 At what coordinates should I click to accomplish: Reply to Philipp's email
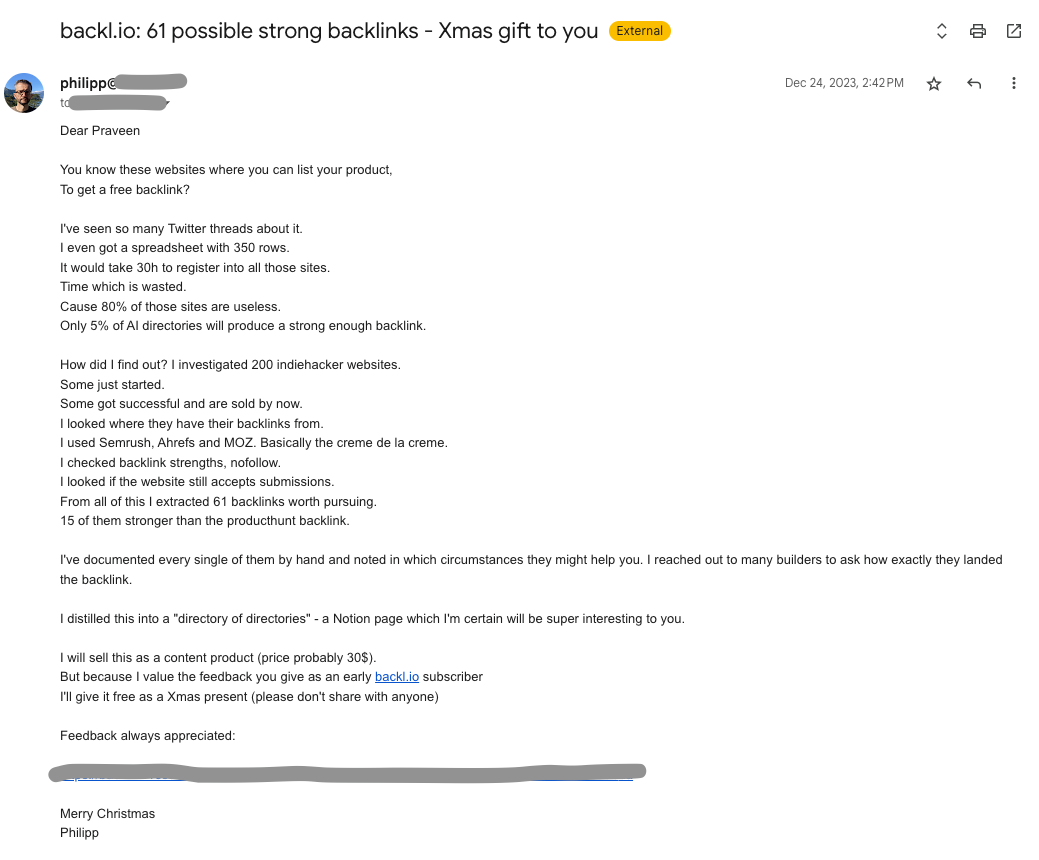click(x=974, y=84)
